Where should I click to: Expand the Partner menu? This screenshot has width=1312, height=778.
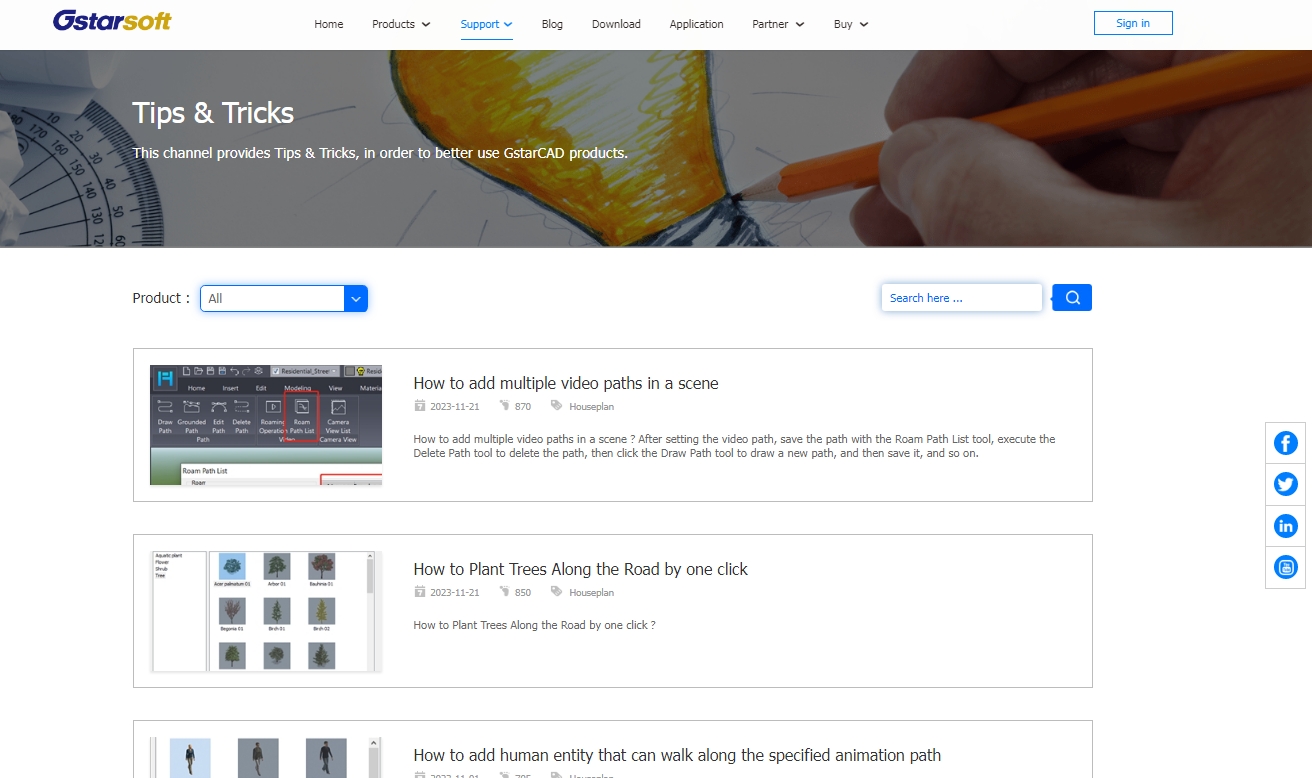(778, 24)
